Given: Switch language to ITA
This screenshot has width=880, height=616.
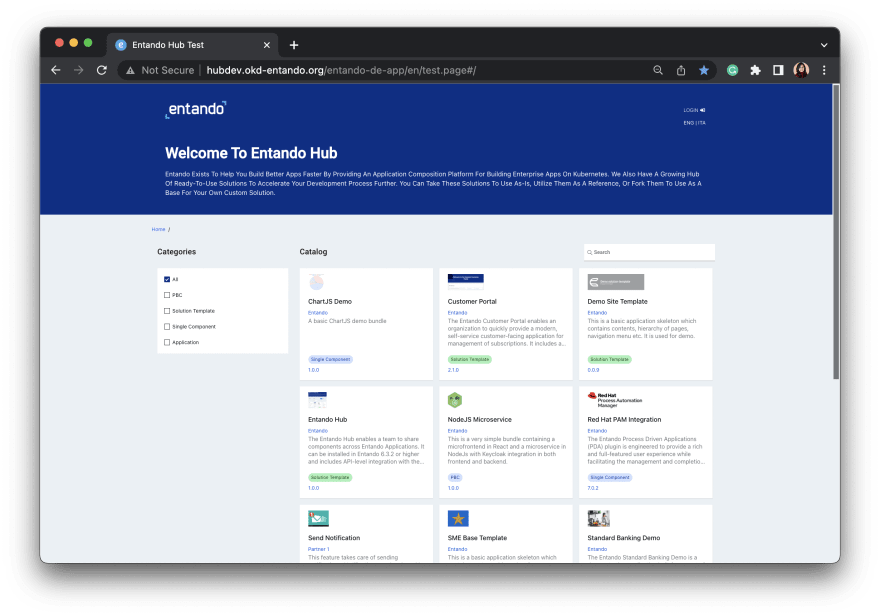Looking at the screenshot, I should point(702,123).
